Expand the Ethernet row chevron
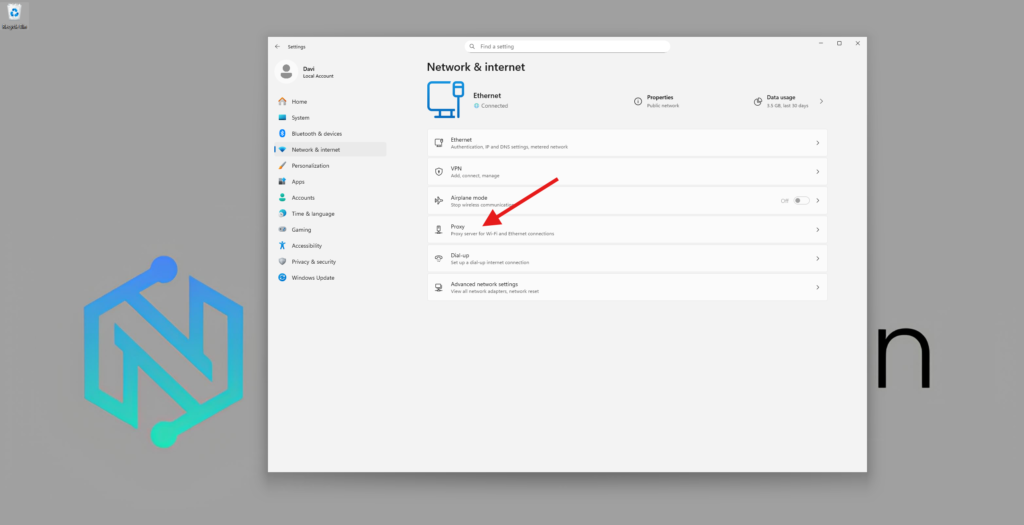Viewport: 1024px width, 525px height. (x=818, y=143)
